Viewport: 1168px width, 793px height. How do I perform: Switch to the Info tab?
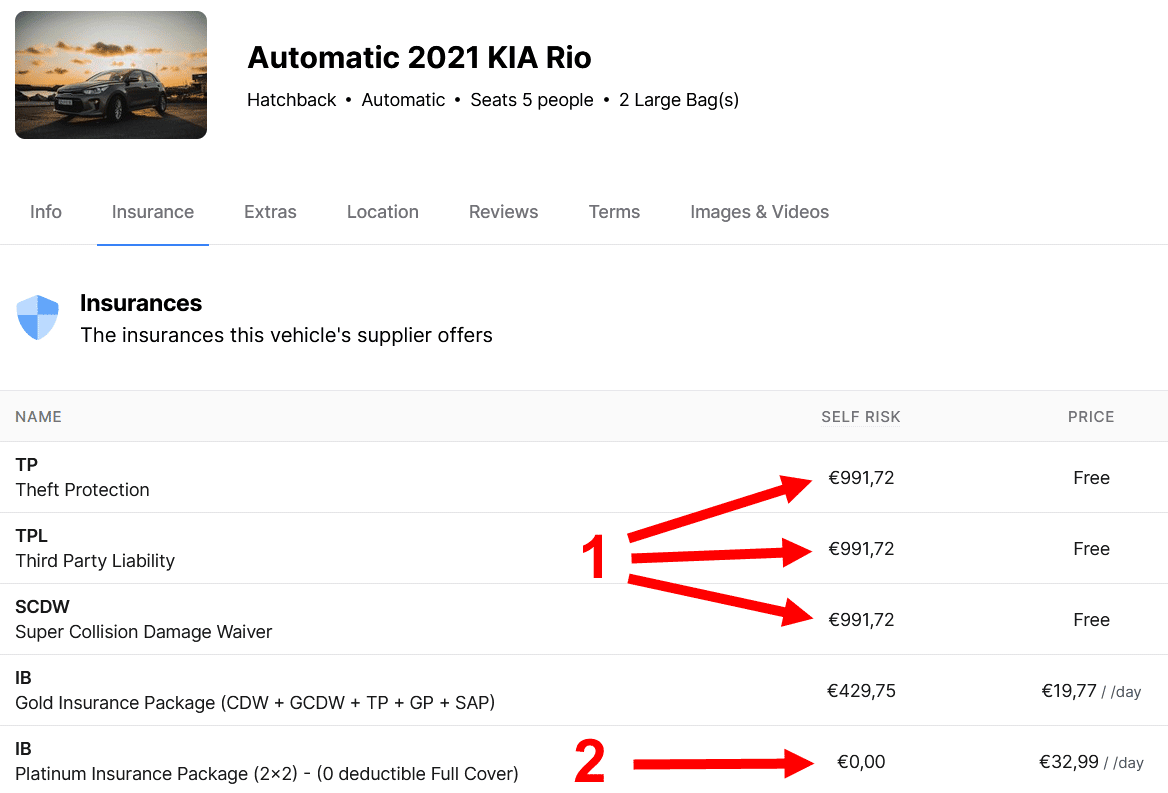(45, 212)
